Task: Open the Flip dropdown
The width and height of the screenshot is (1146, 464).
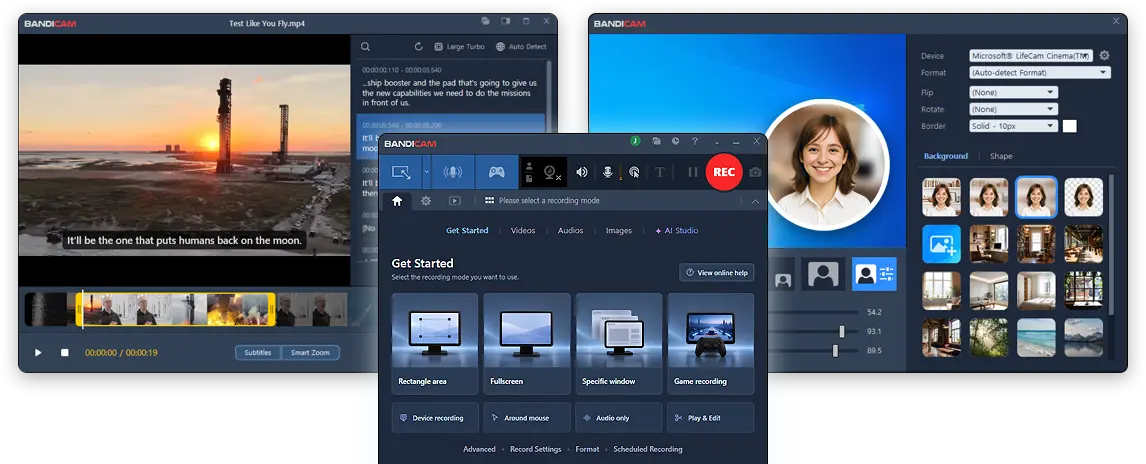Action: tap(1013, 93)
